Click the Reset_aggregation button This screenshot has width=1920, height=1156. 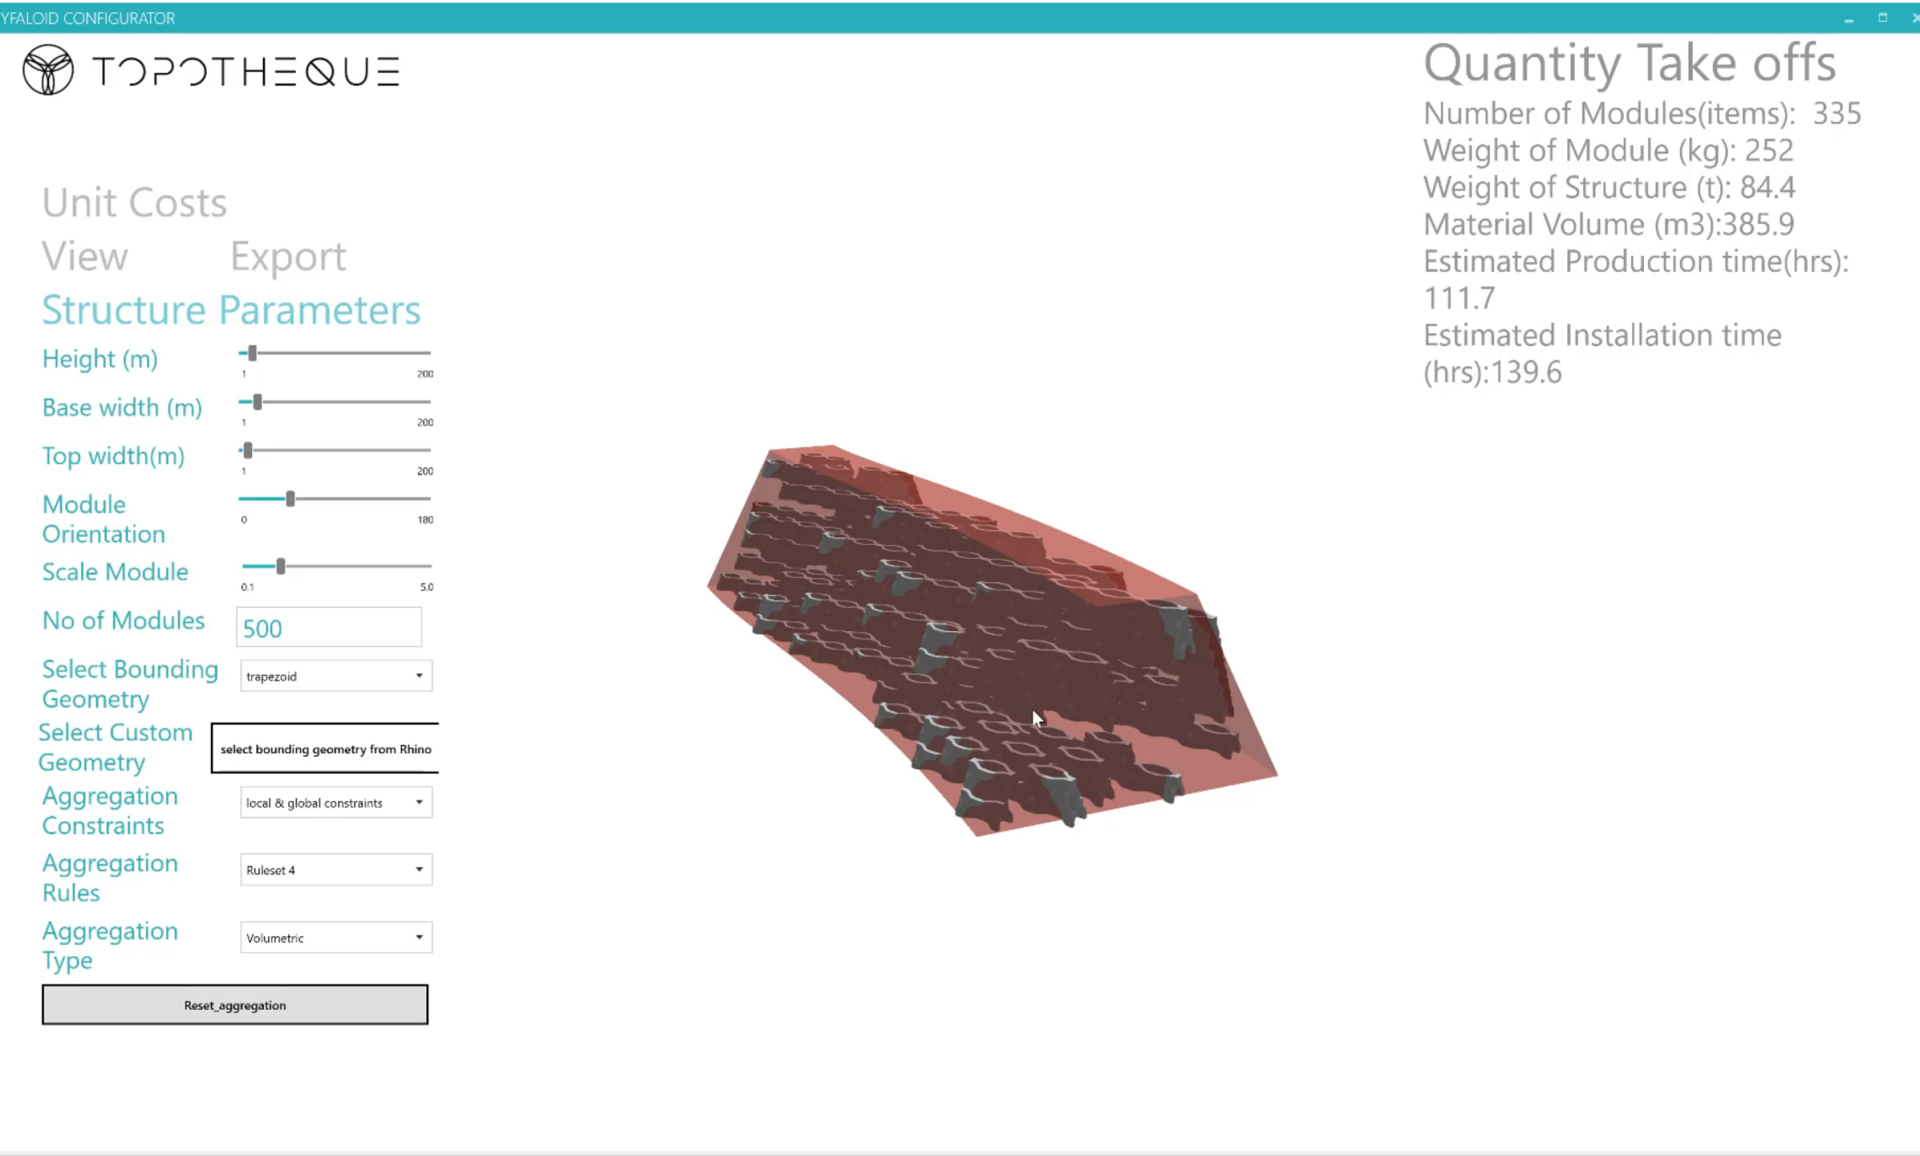pyautogui.click(x=235, y=1005)
